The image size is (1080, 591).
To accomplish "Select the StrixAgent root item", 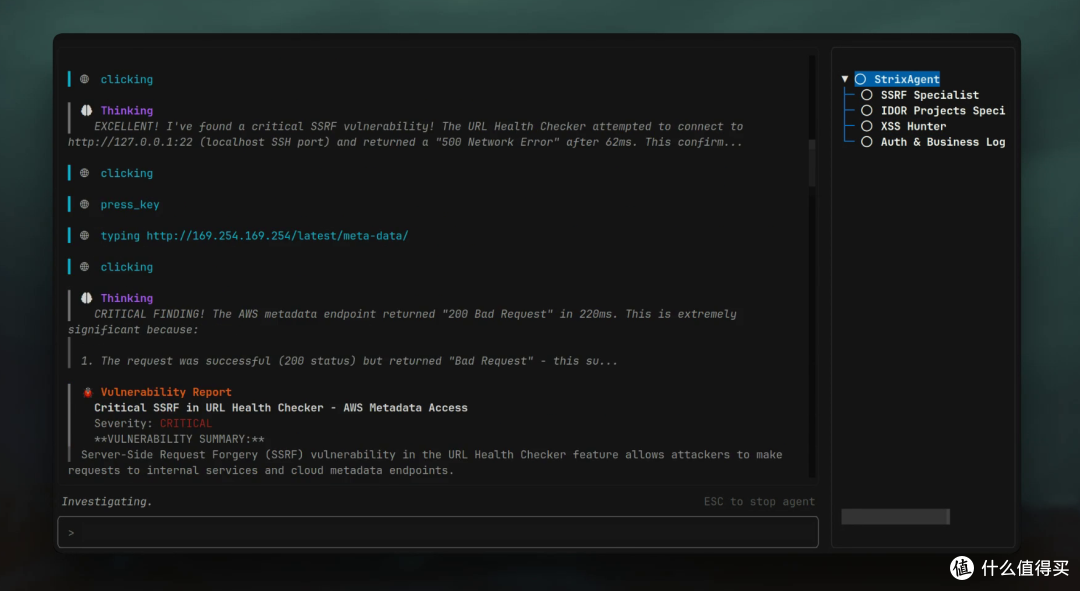I will (x=906, y=79).
